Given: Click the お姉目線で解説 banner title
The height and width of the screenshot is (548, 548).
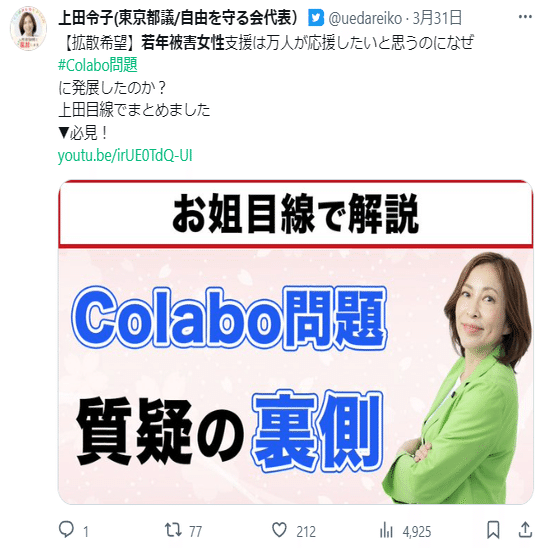Looking at the screenshot, I should 296,214.
